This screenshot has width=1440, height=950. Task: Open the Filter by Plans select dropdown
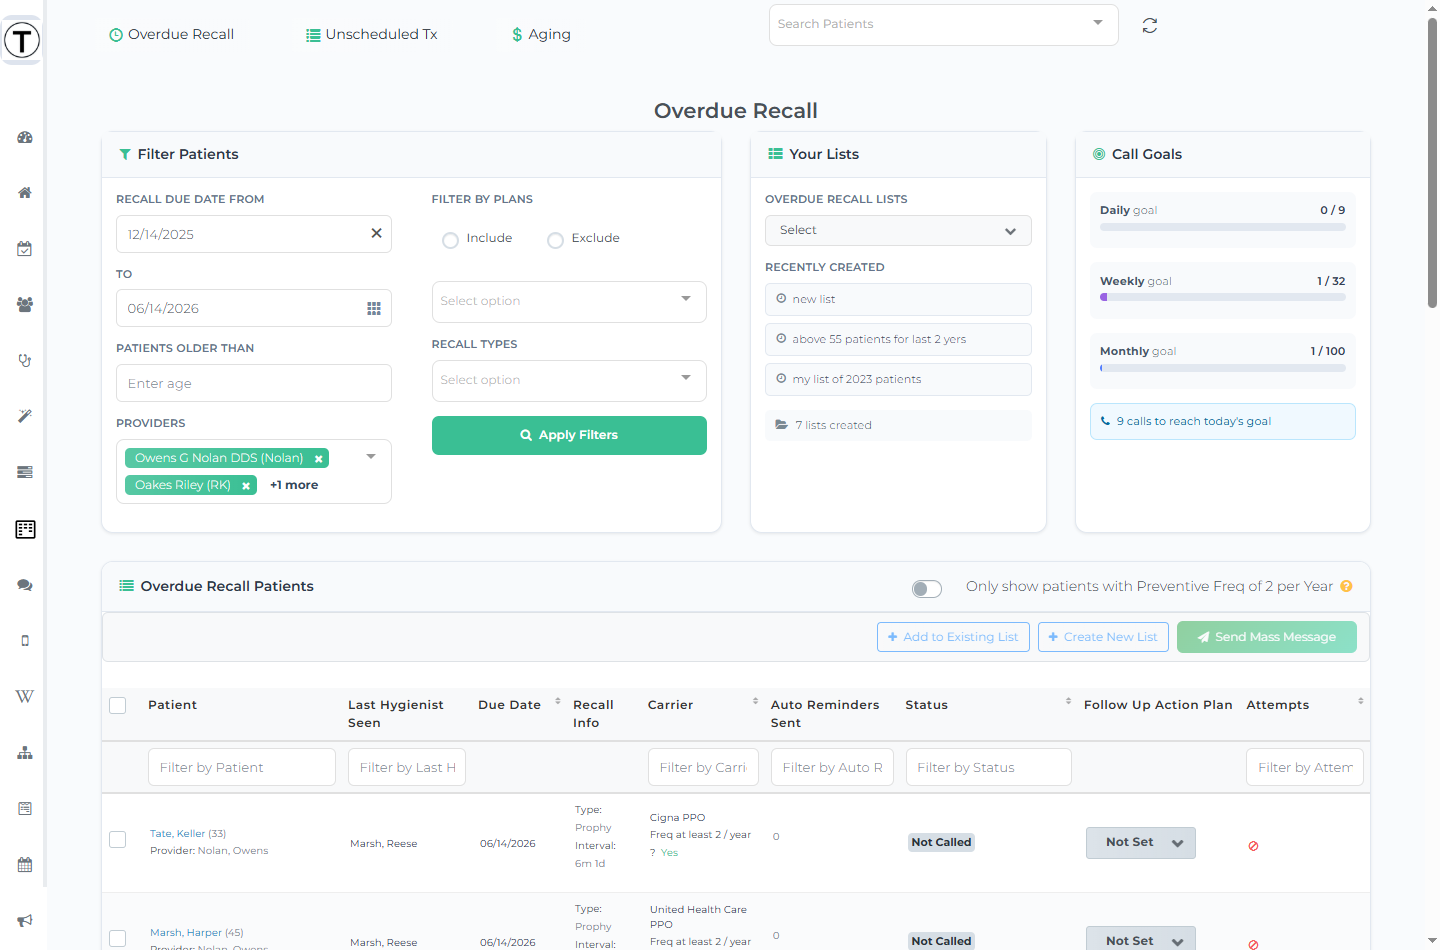(x=569, y=301)
